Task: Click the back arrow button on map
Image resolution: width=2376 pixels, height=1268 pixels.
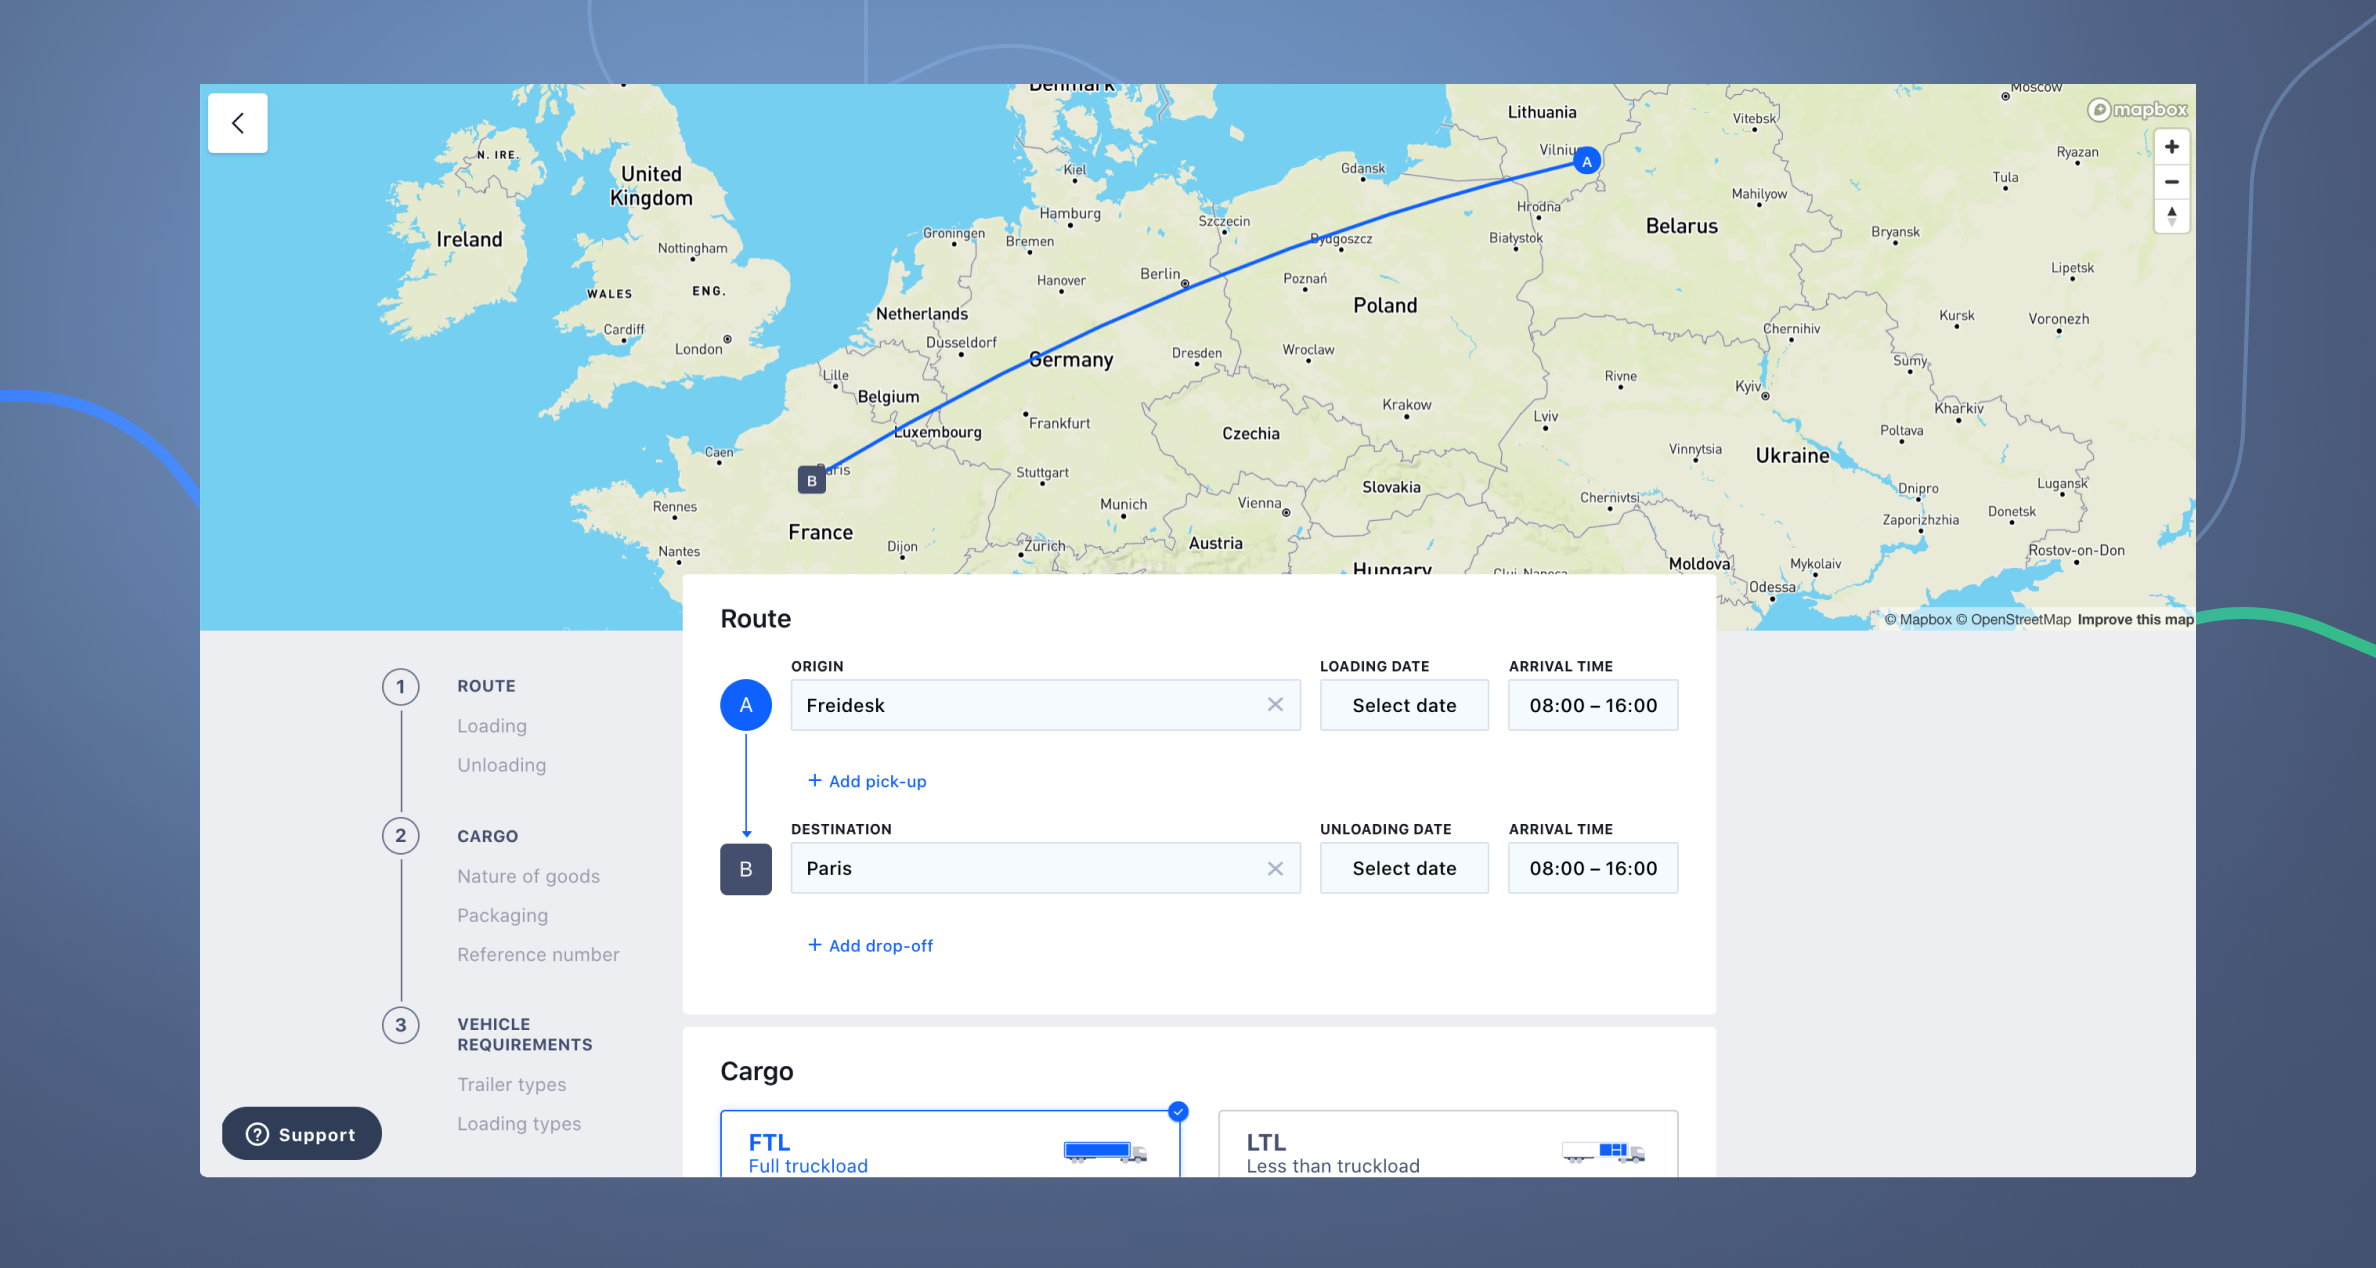Action: [238, 123]
